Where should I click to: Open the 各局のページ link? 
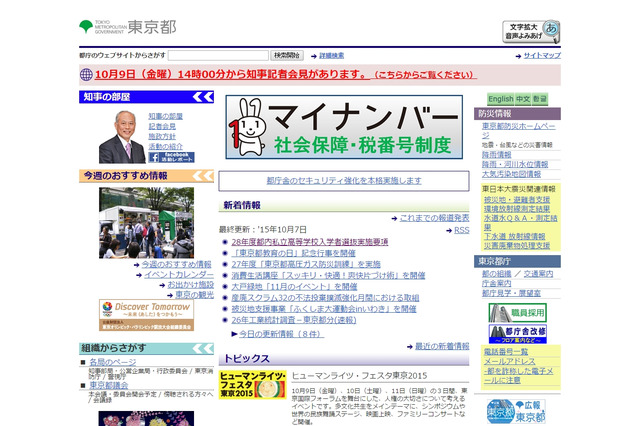(x=113, y=362)
